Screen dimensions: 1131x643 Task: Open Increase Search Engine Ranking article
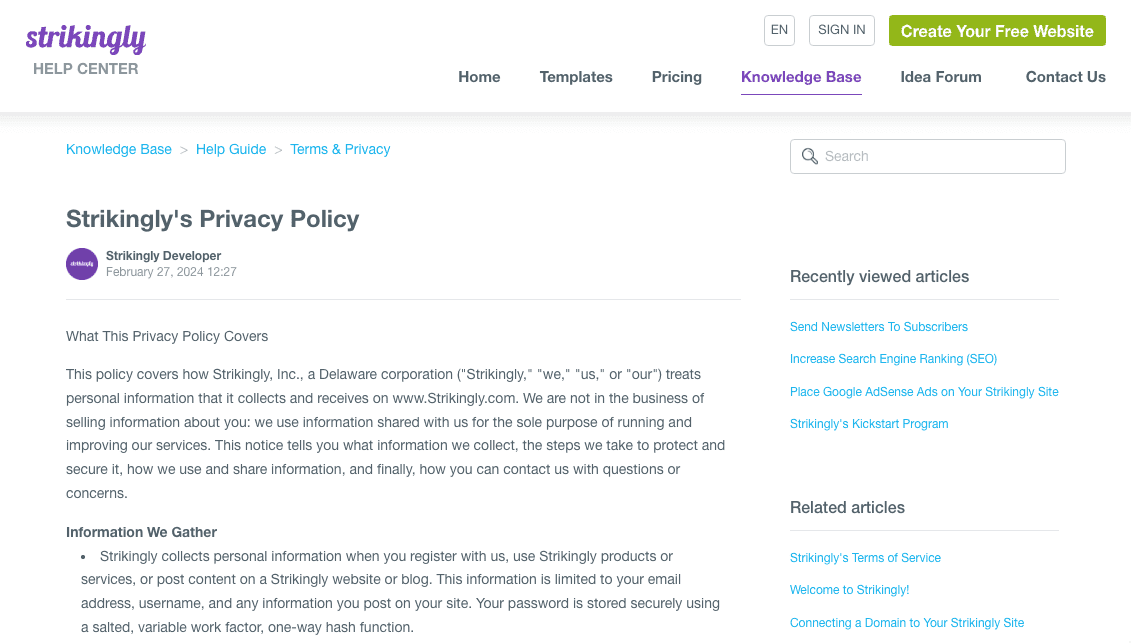pos(893,359)
